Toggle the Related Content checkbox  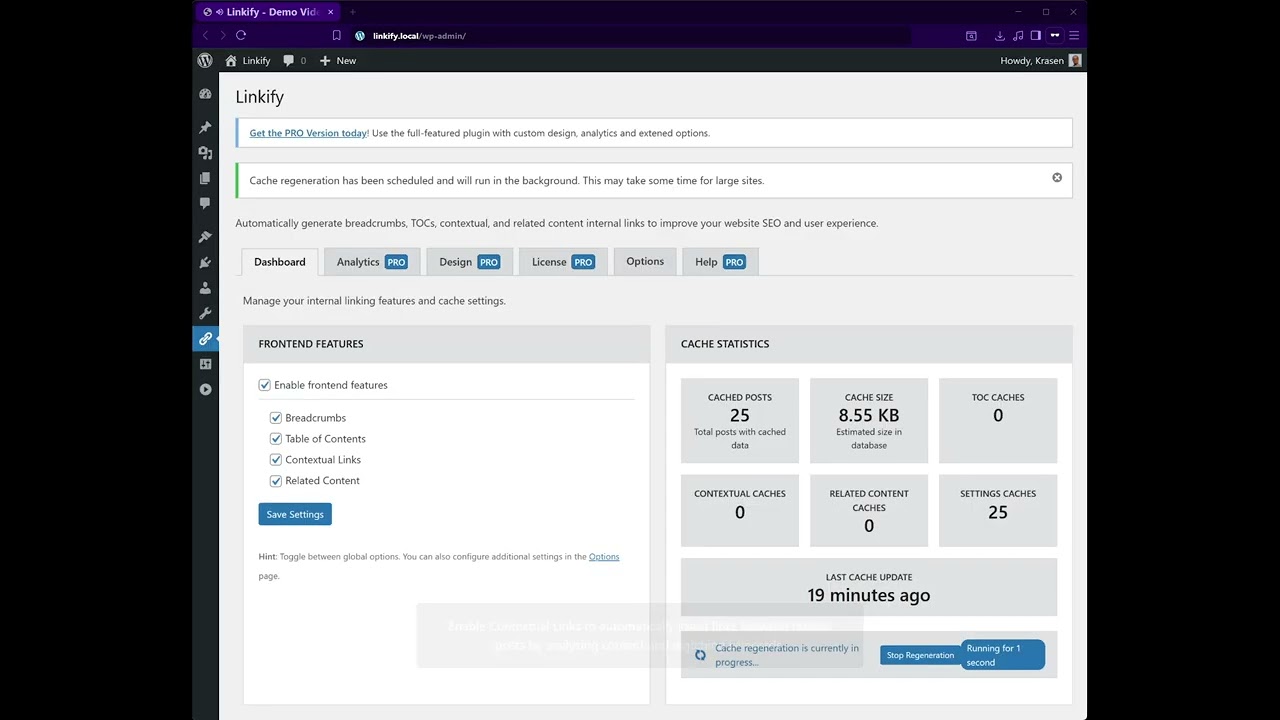[x=276, y=481]
